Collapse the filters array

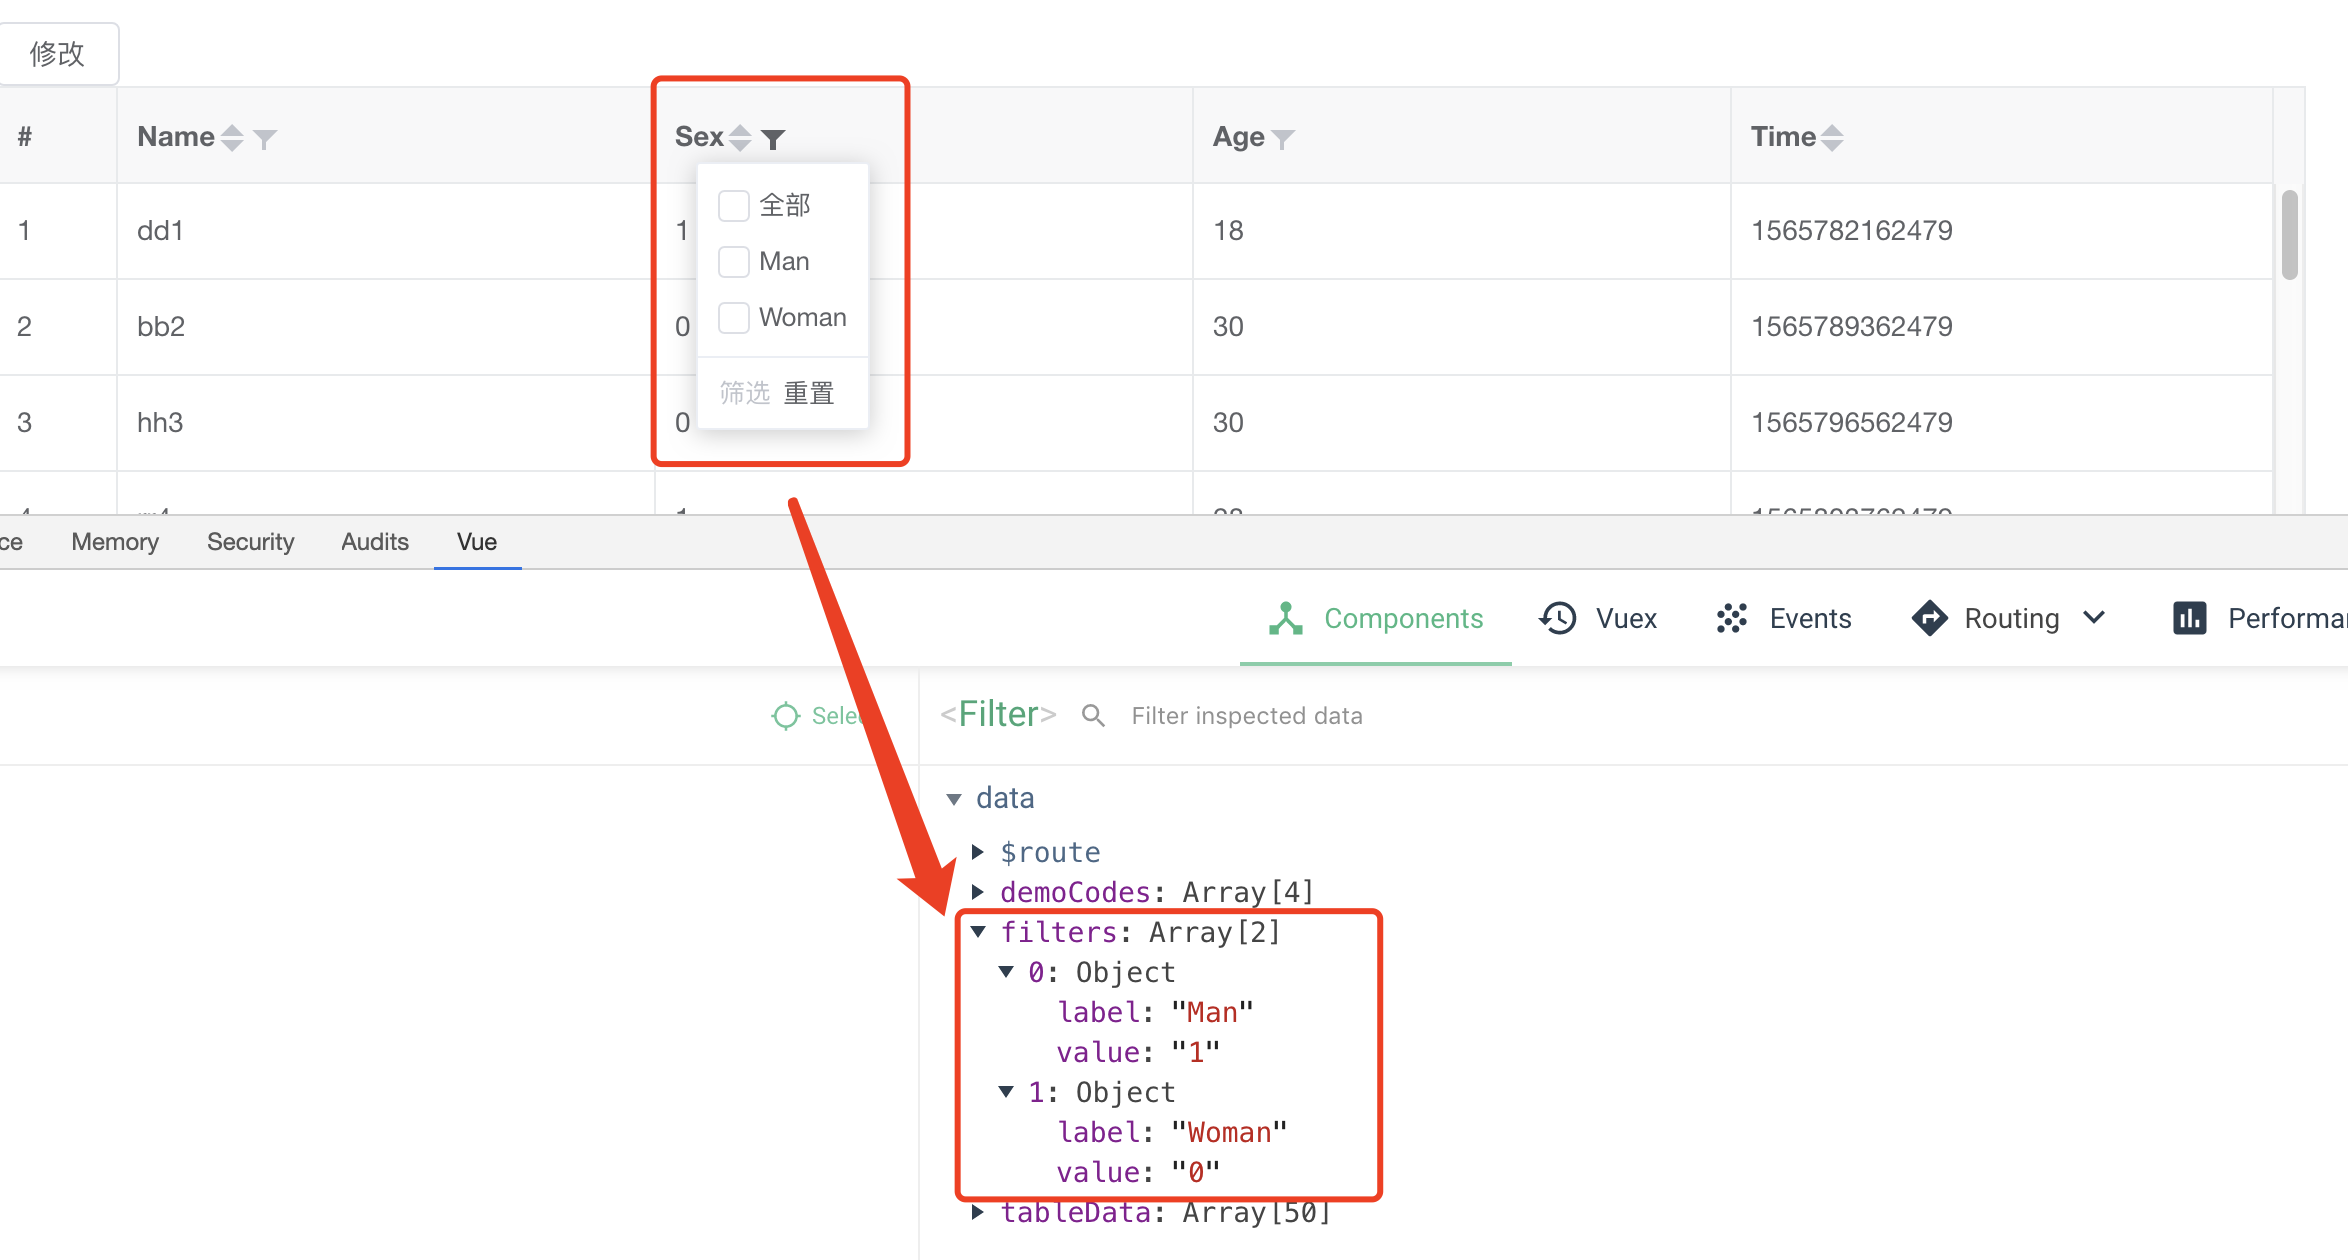977,931
